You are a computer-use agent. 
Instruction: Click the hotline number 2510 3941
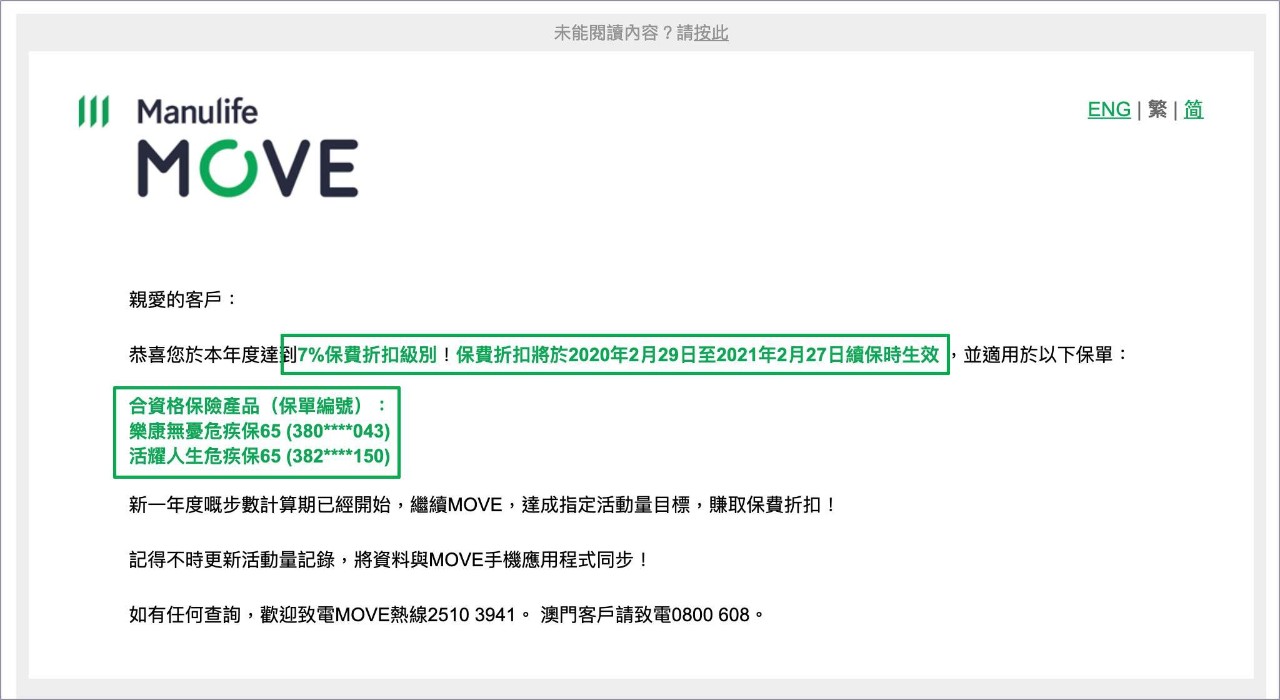click(x=474, y=614)
